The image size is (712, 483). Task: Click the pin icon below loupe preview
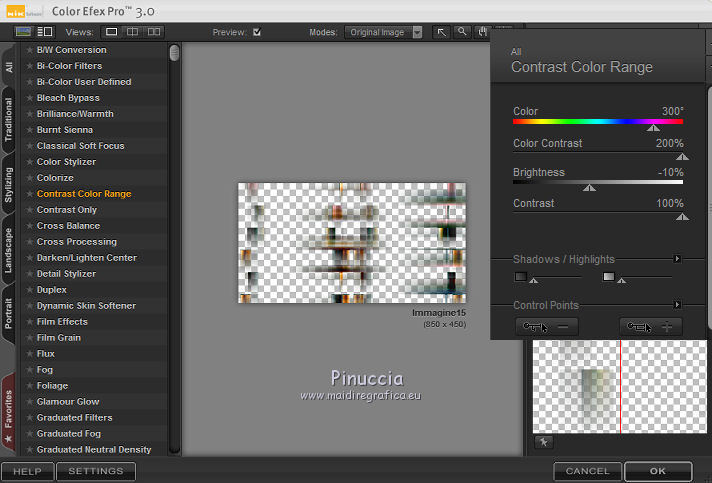pyautogui.click(x=544, y=441)
